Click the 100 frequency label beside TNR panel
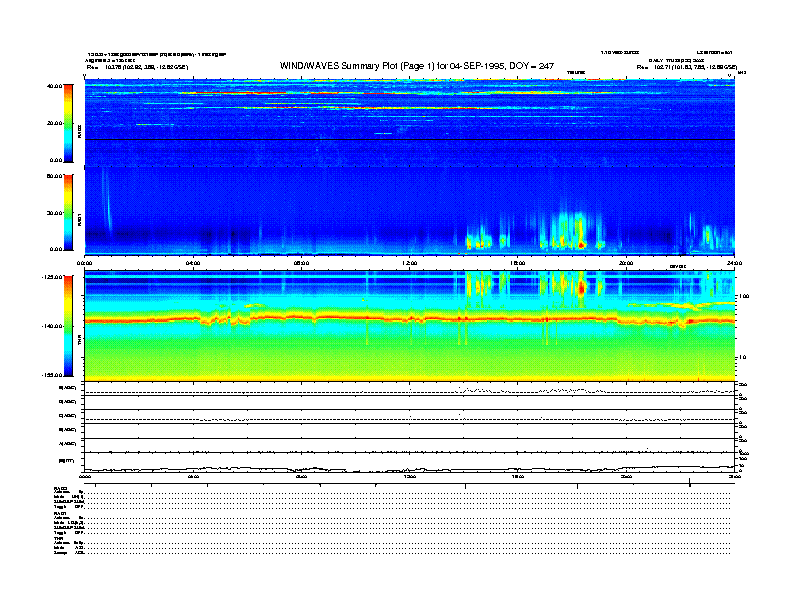The height and width of the screenshot is (612, 792). tap(744, 296)
